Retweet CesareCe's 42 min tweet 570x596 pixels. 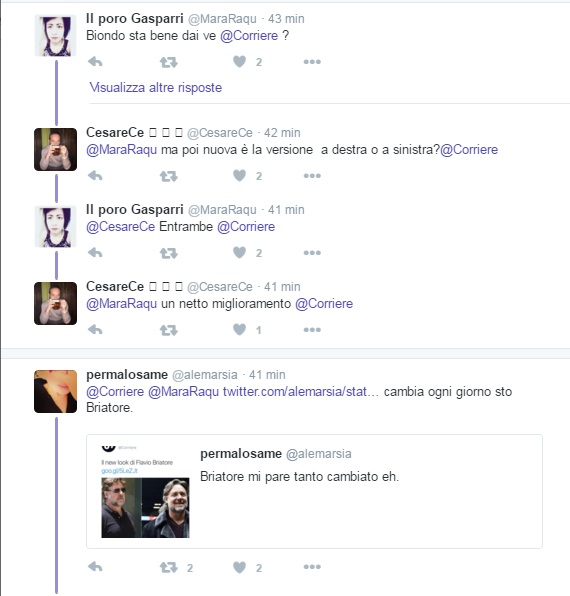(x=169, y=176)
